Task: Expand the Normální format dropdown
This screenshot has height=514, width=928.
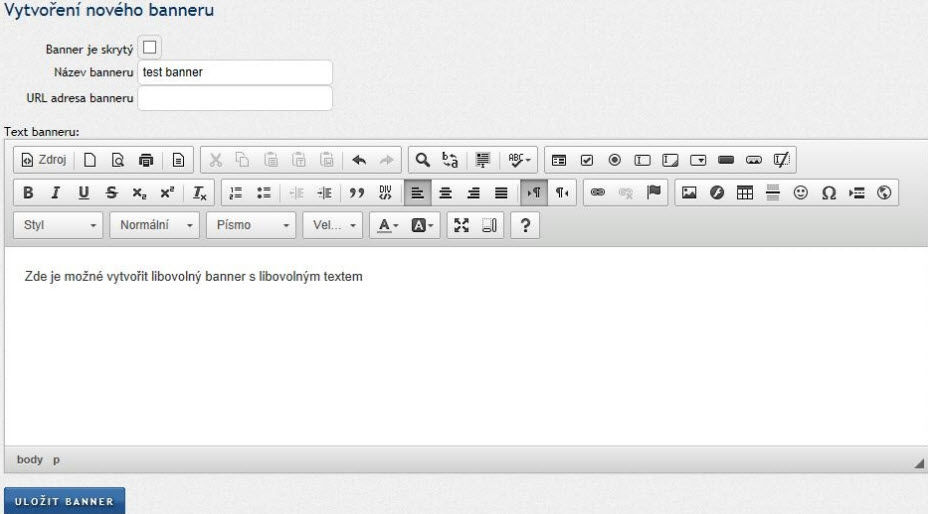Action: click(x=154, y=225)
